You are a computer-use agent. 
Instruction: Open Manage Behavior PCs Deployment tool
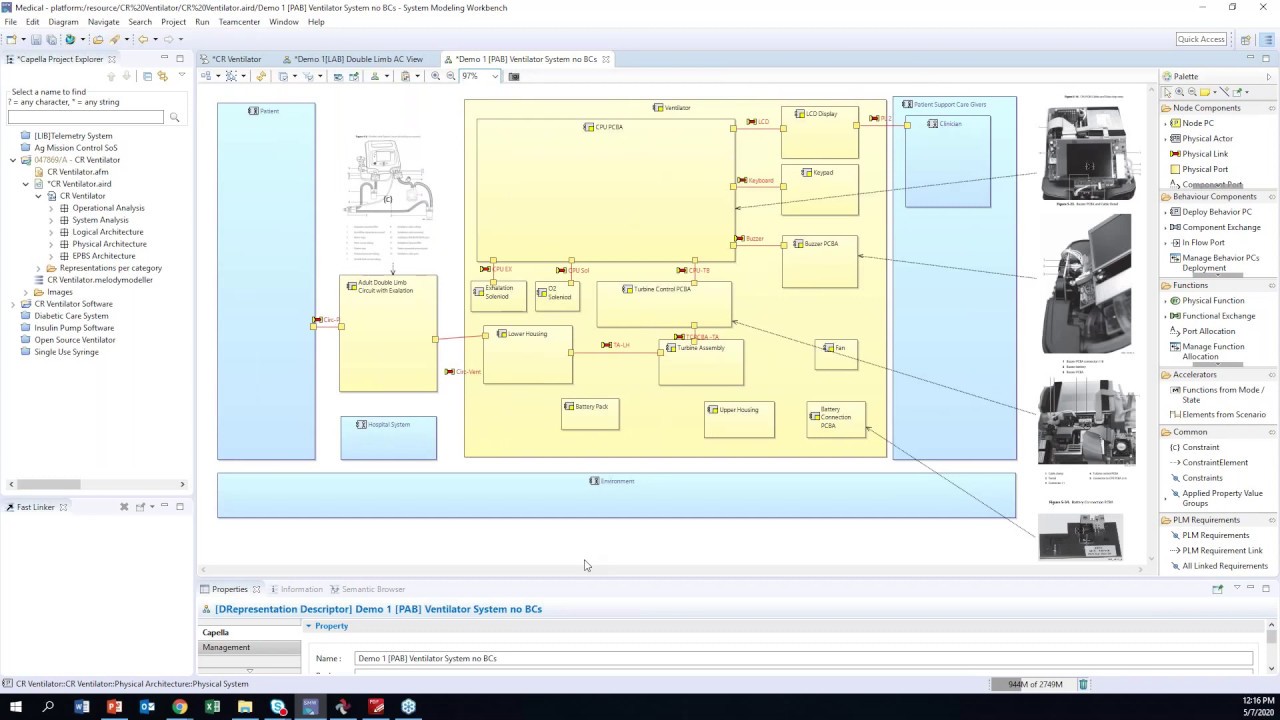tap(1214, 262)
